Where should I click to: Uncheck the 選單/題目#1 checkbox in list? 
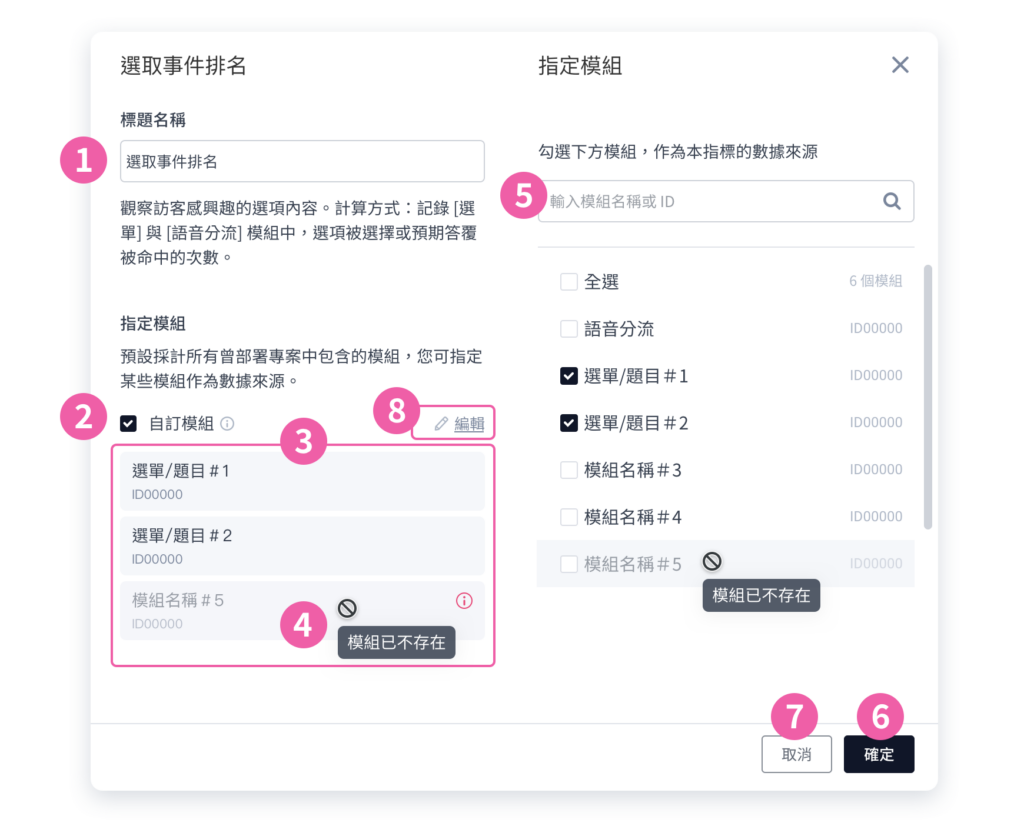point(569,375)
